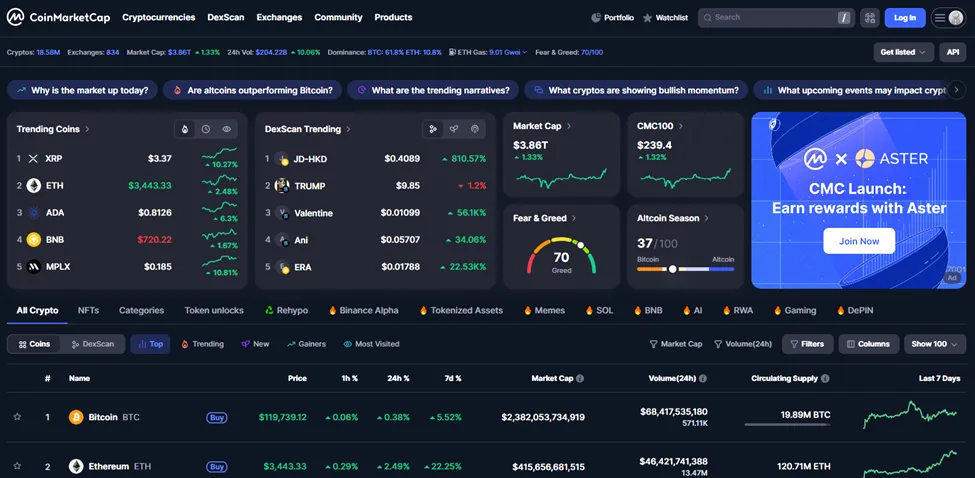975x478 pixels.
Task: Select the Top list filter
Action: (x=150, y=344)
